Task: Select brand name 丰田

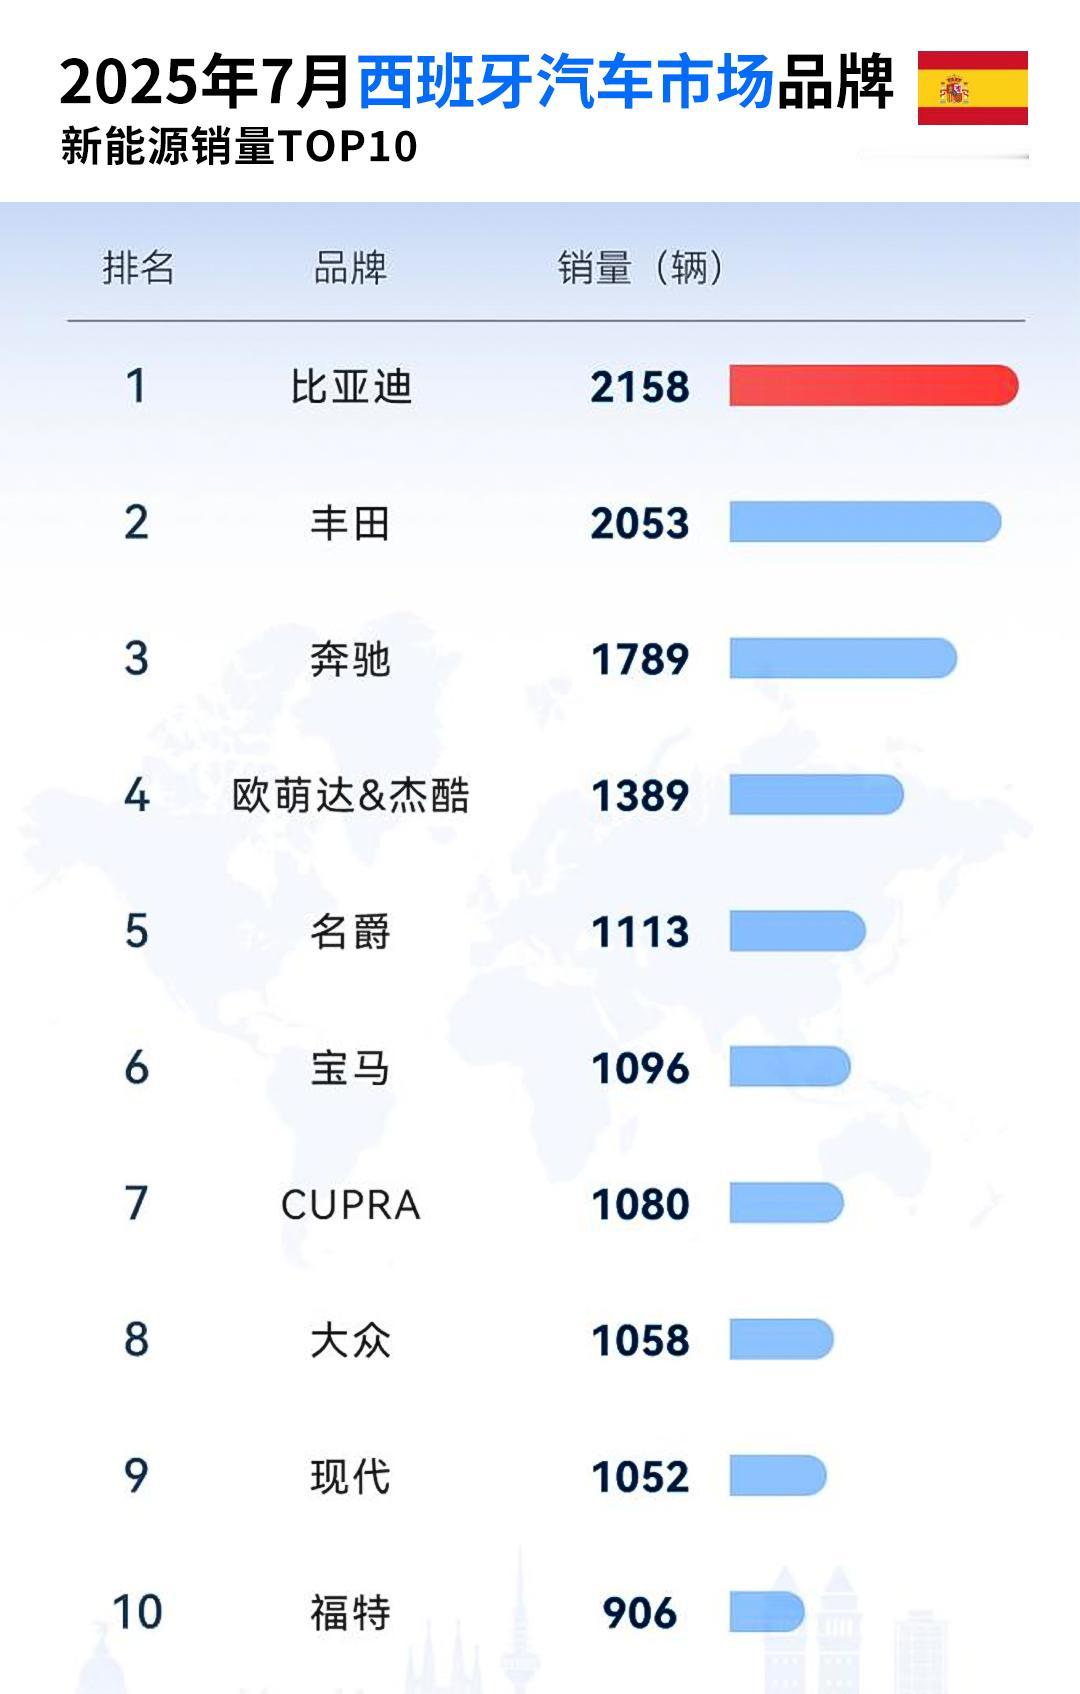Action: pos(350,523)
